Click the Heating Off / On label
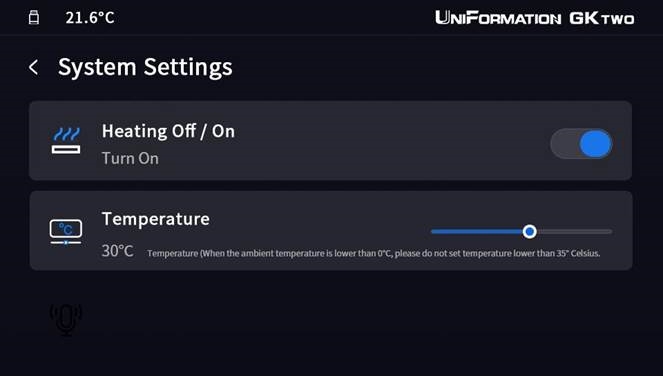This screenshot has width=663, height=376. coord(168,131)
